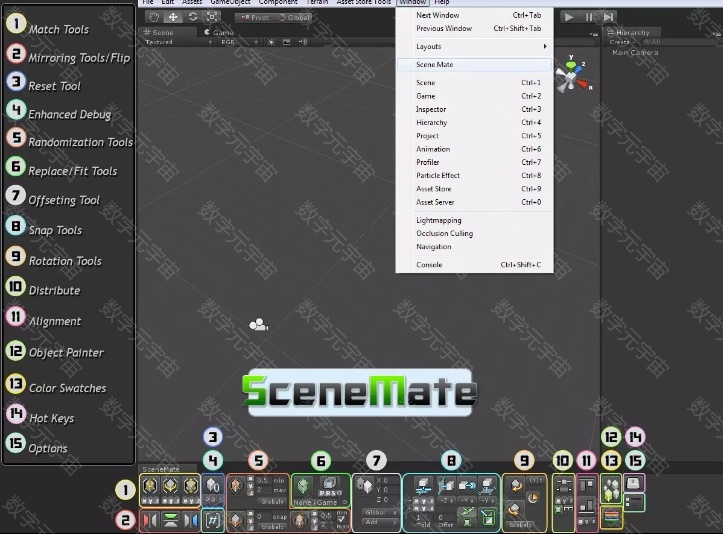
Task: Toggle the scene overlay image icon
Action: 286,42
